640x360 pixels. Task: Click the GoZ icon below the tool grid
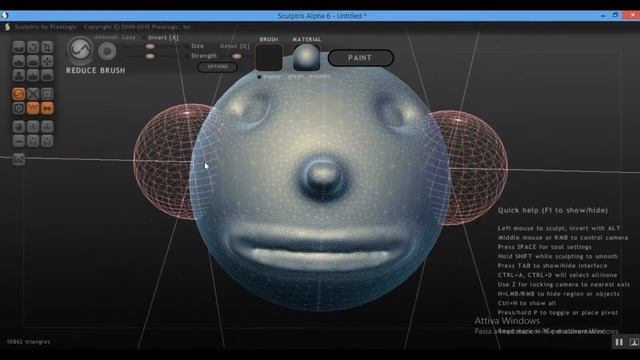[x=19, y=159]
